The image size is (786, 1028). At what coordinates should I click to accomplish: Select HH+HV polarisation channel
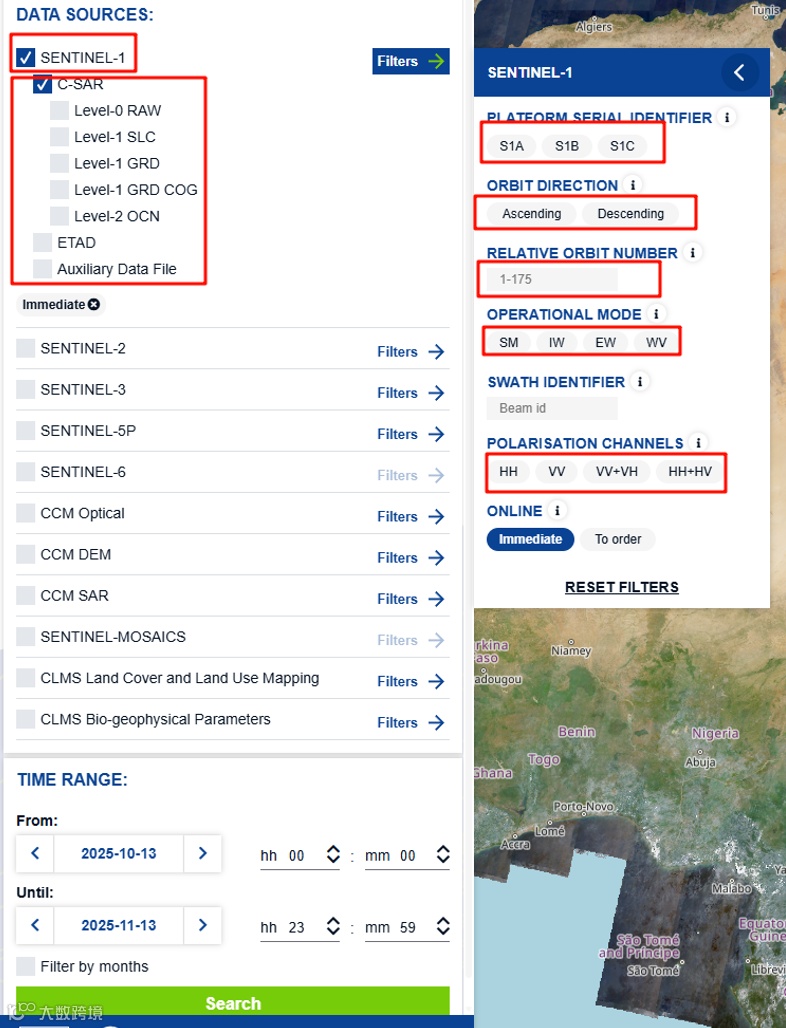click(690, 471)
